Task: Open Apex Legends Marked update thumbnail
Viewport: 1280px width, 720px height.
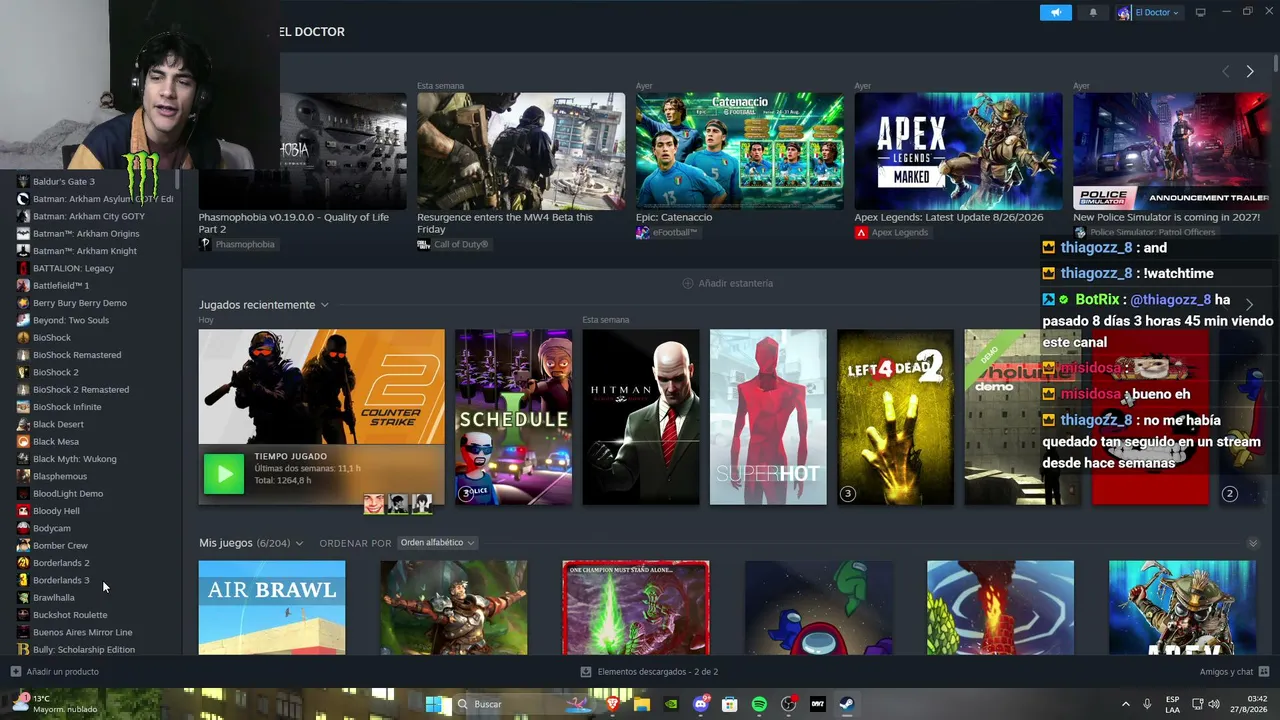Action: (958, 151)
